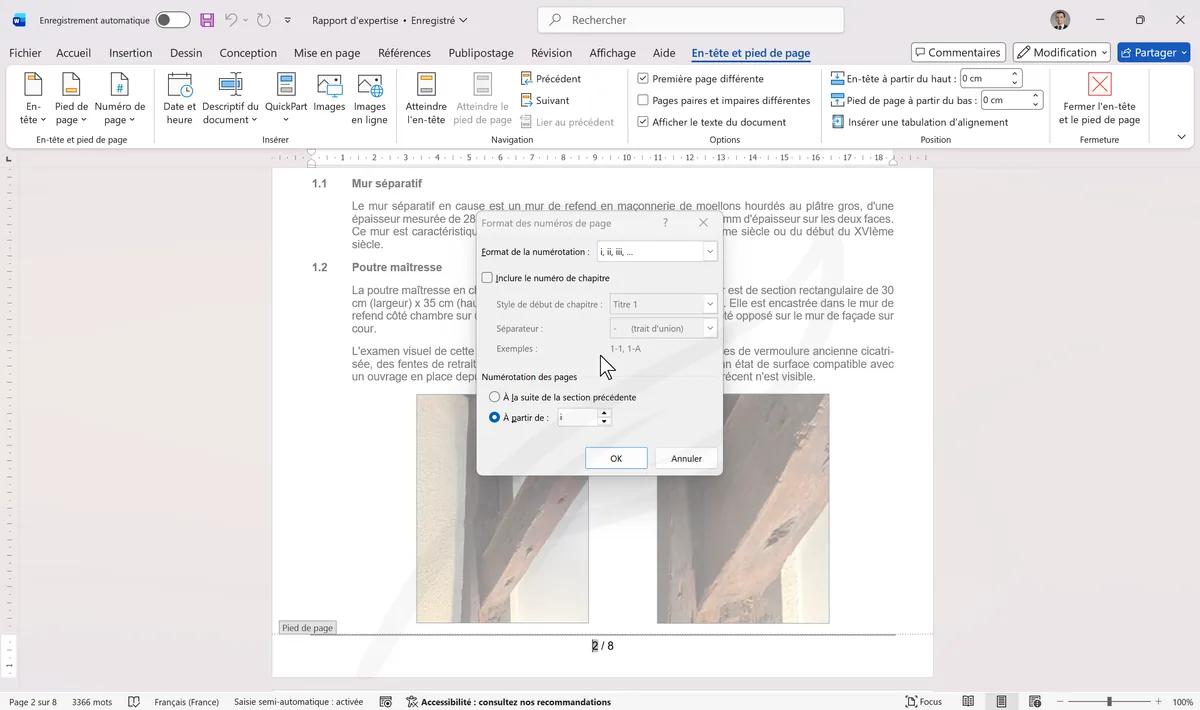Image resolution: width=1200 pixels, height=710 pixels.
Task: Select À la suite de la section précédente
Action: point(494,396)
